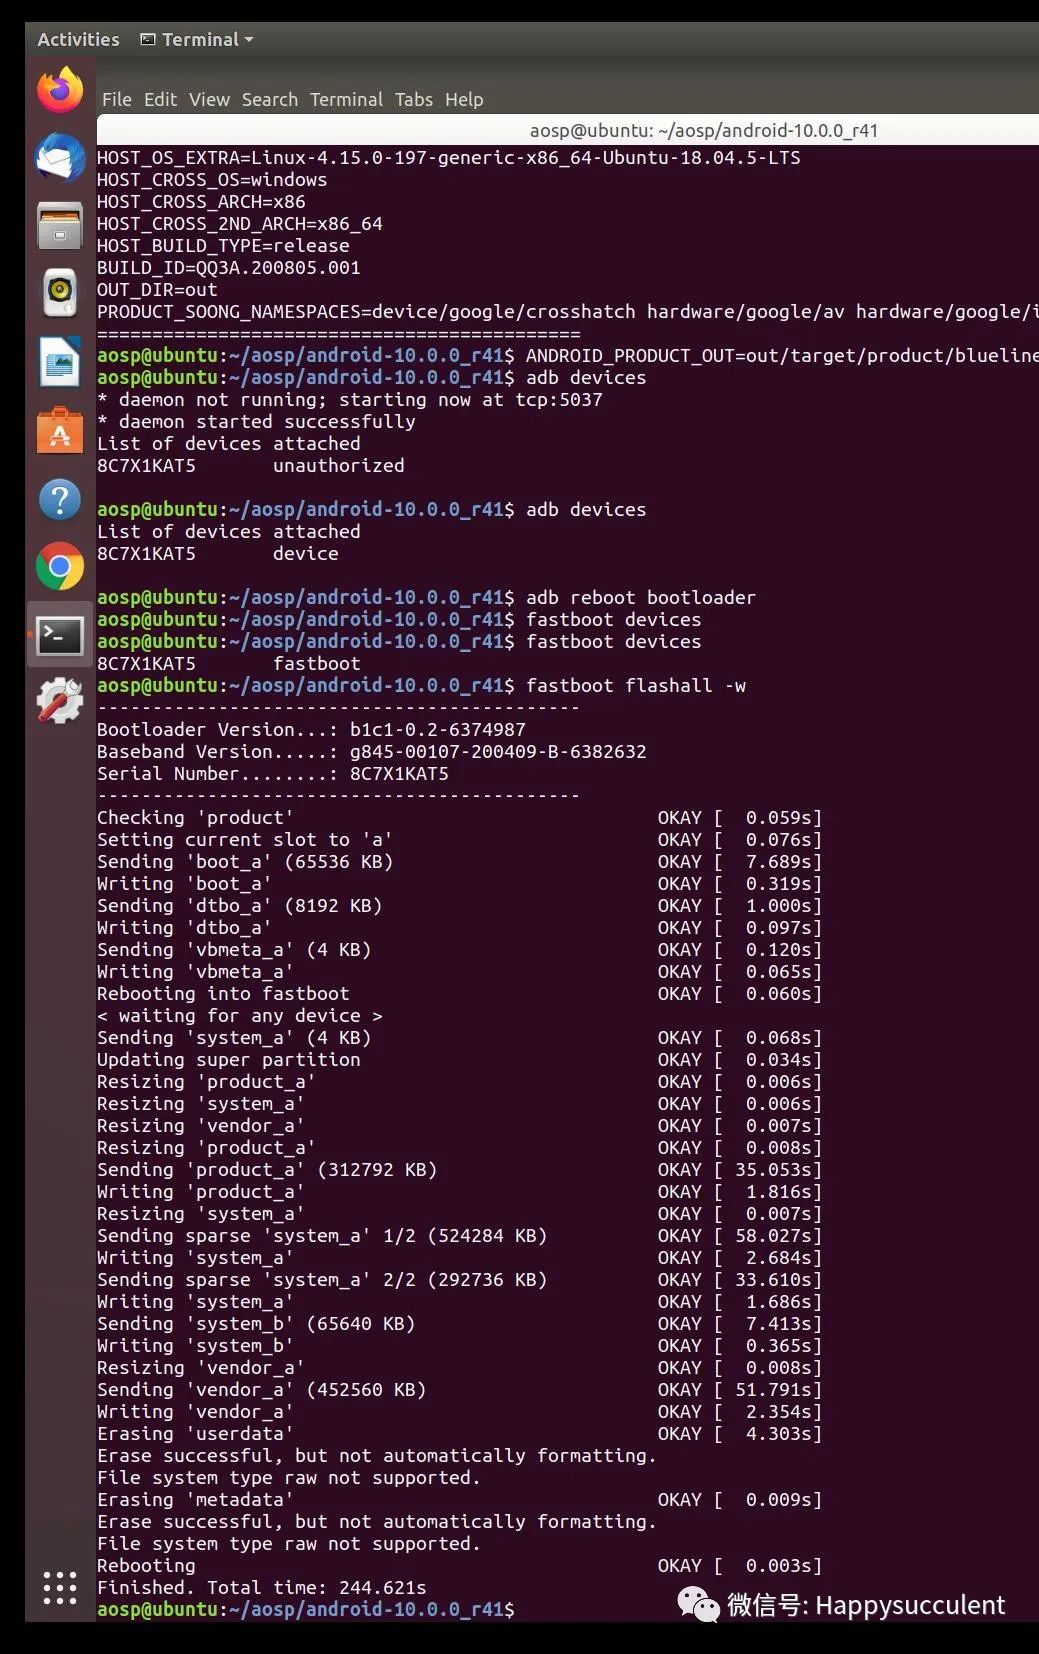Viewport: 1039px width, 1654px height.
Task: Click the Activities overview button
Action: tap(78, 39)
